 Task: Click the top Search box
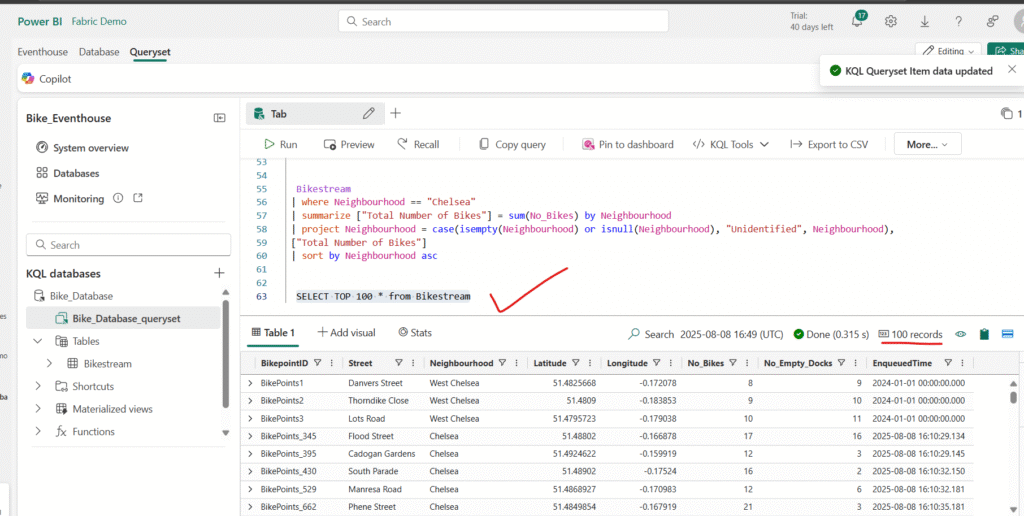pos(503,22)
